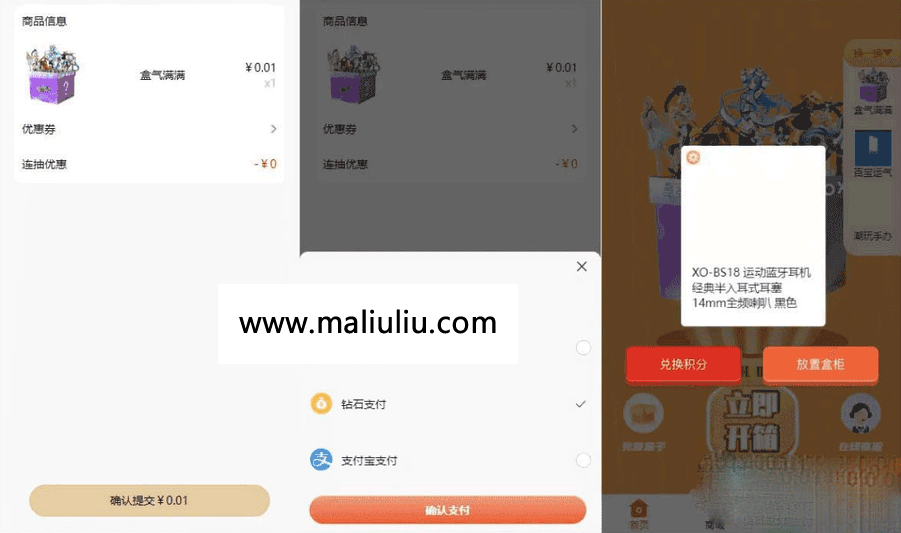Expand the 连抽优惠 discount row on undimmed page
This screenshot has width=901, height=533.
[x=149, y=164]
